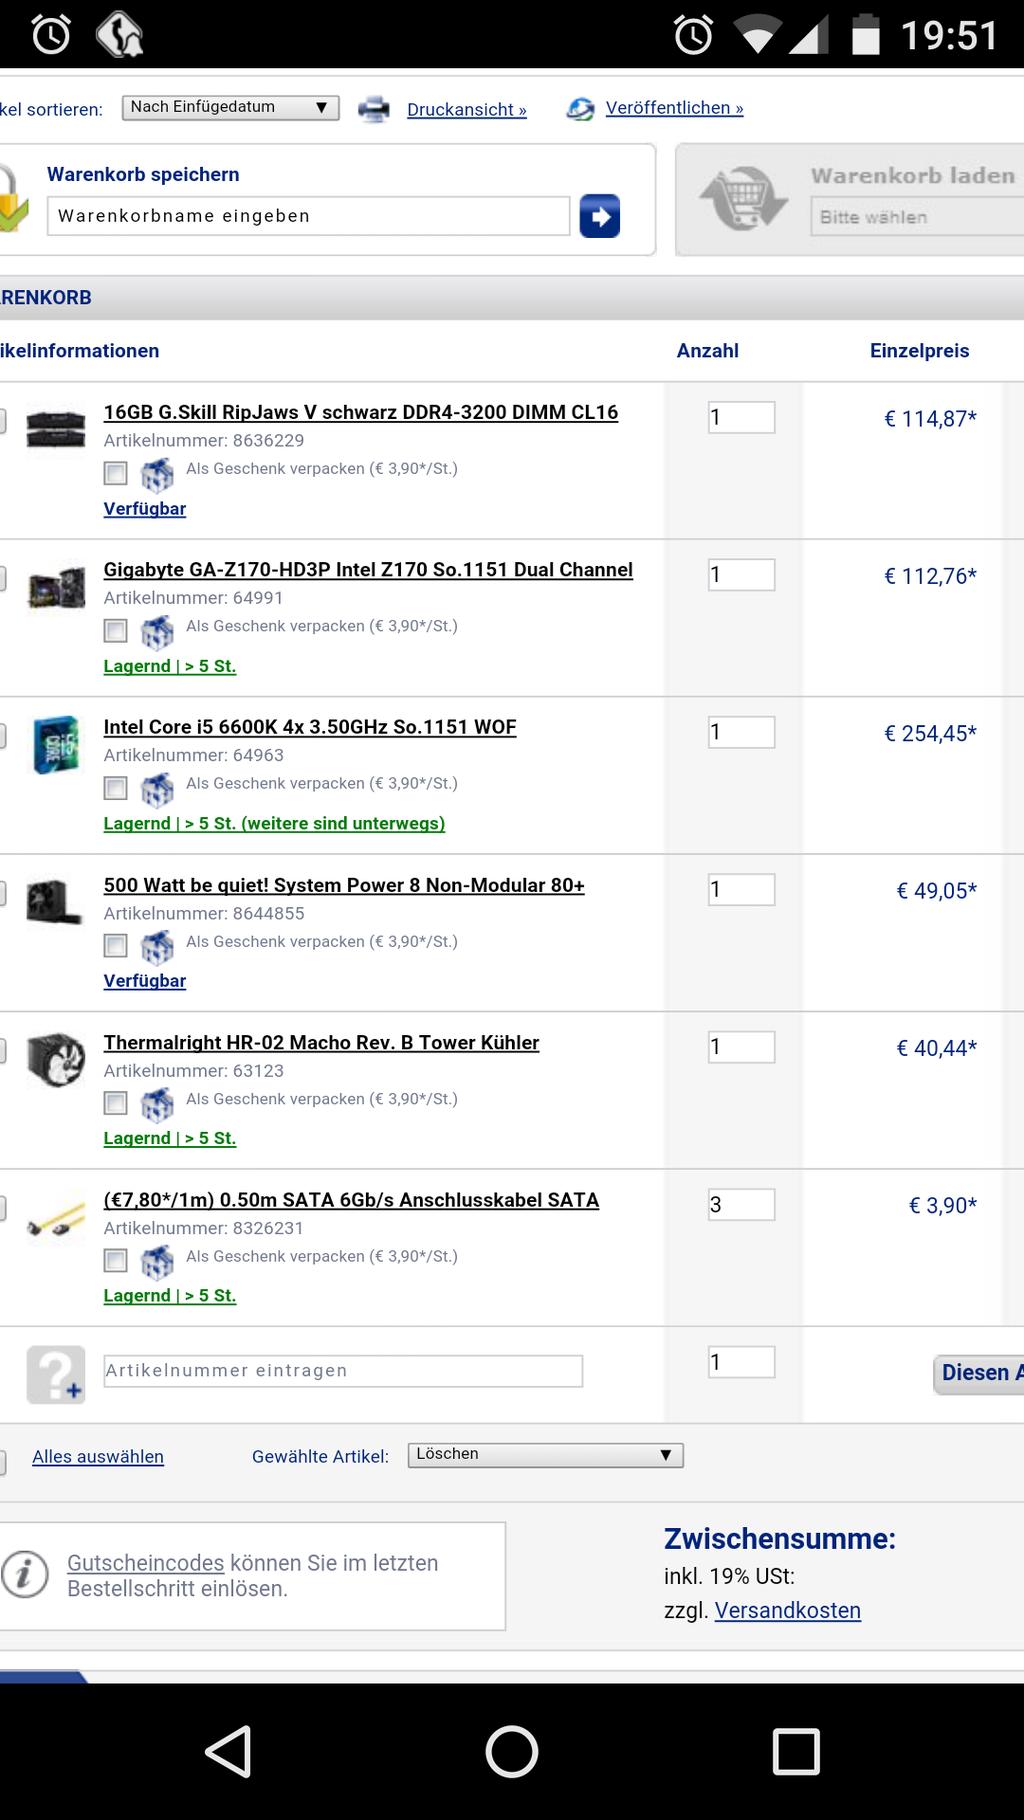Check gift wrap box for Gigabyte GA-Z170-HD3P
The height and width of the screenshot is (1820, 1024).
pyautogui.click(x=116, y=630)
